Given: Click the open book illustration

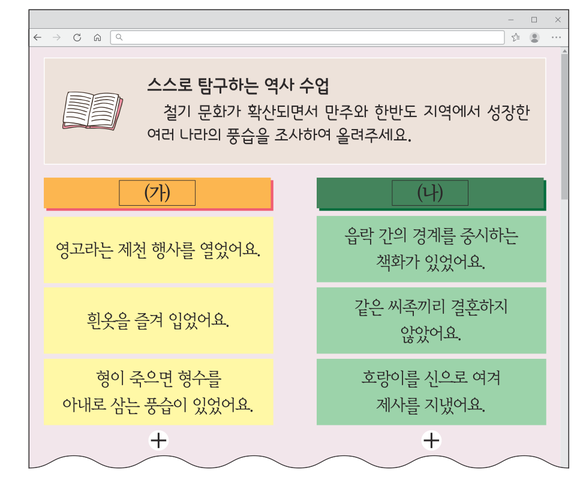Looking at the screenshot, I should tap(93, 110).
